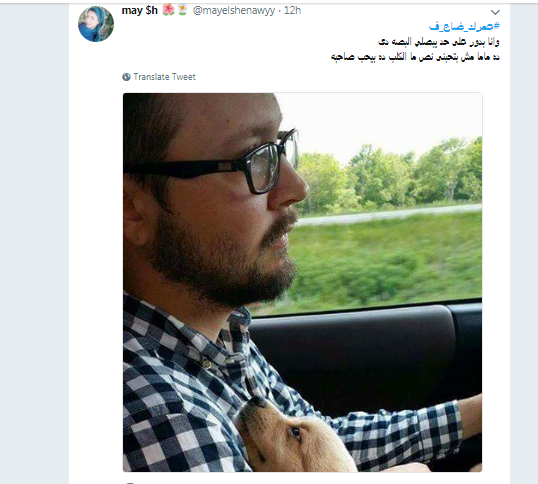Expand the tweet options chevron menu
Screen dimensions: 538x484
(x=495, y=12)
